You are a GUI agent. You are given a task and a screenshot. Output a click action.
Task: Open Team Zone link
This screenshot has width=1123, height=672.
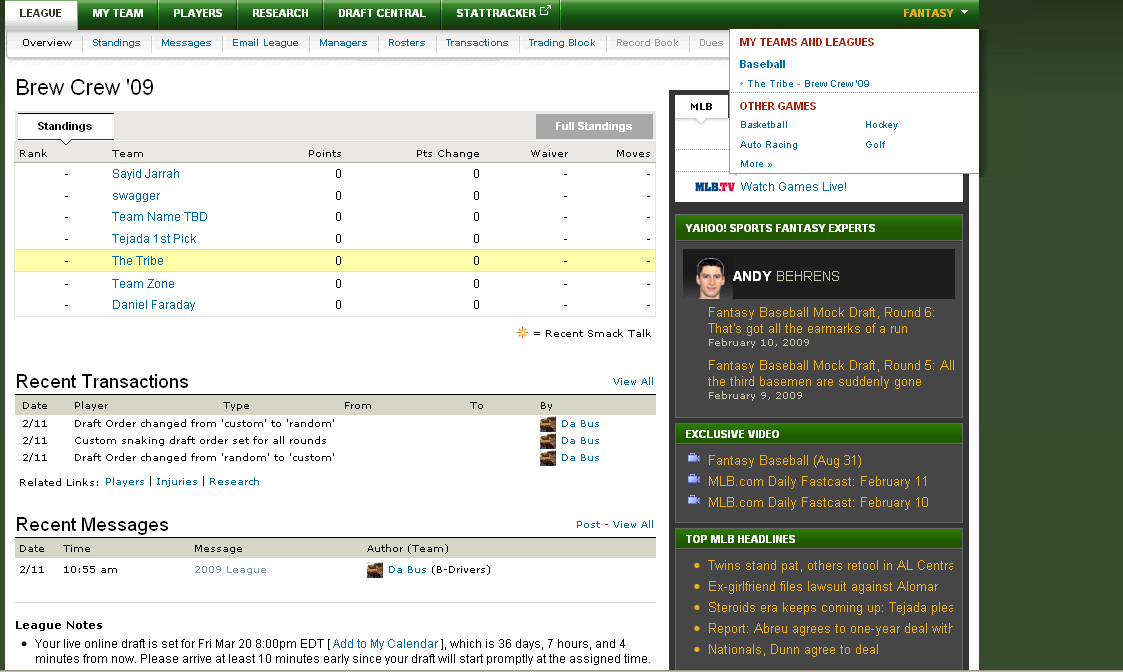coord(143,284)
